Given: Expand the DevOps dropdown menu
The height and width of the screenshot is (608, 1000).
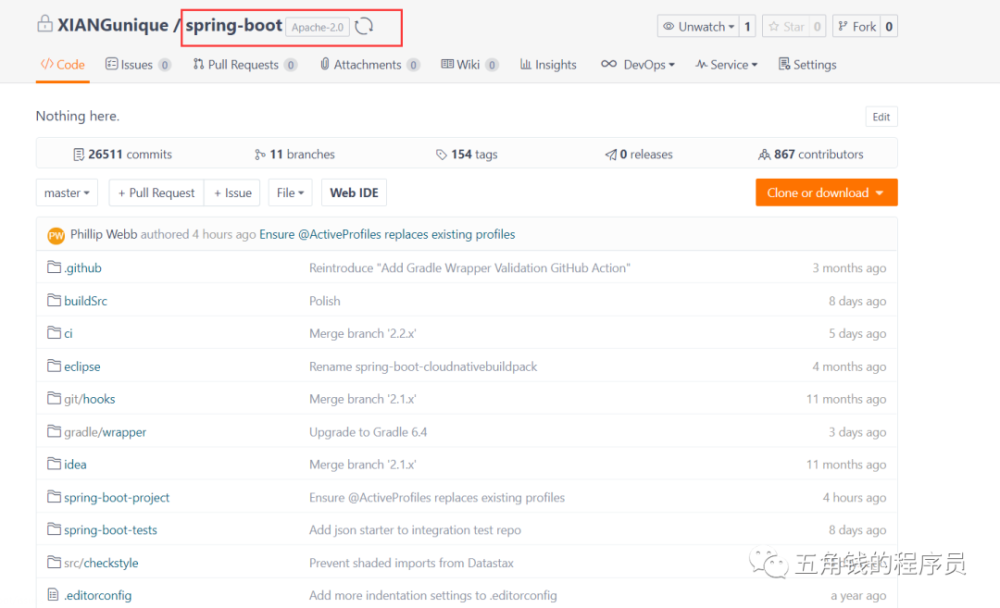Looking at the screenshot, I should 638,64.
